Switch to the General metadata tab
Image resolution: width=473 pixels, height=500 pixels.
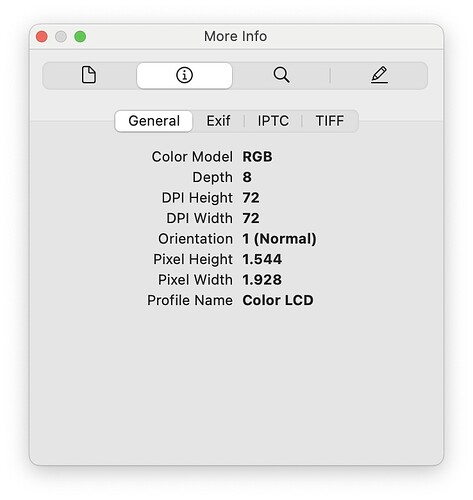(x=154, y=121)
